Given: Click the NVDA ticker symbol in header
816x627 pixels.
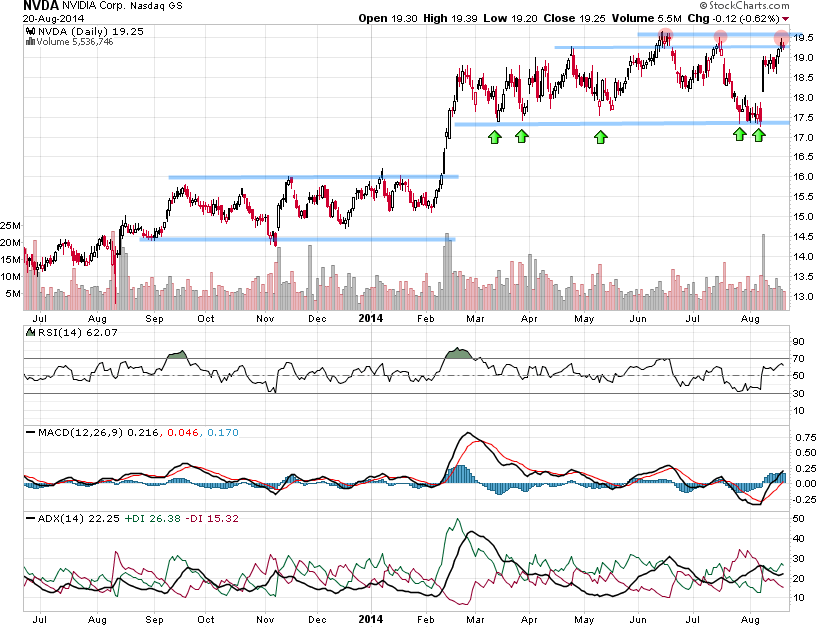Looking at the screenshot, I should click(x=41, y=6).
